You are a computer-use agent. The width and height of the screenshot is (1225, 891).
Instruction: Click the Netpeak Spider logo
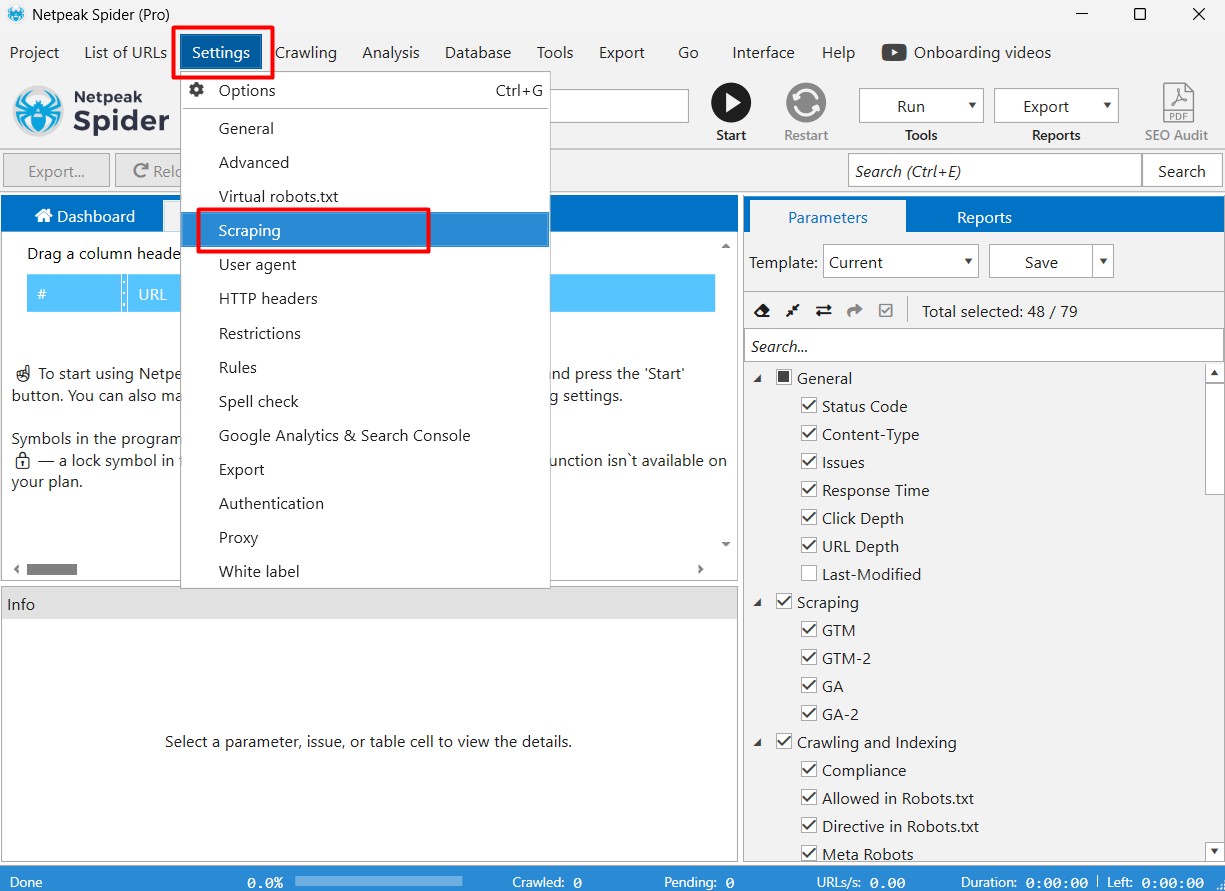tap(91, 111)
